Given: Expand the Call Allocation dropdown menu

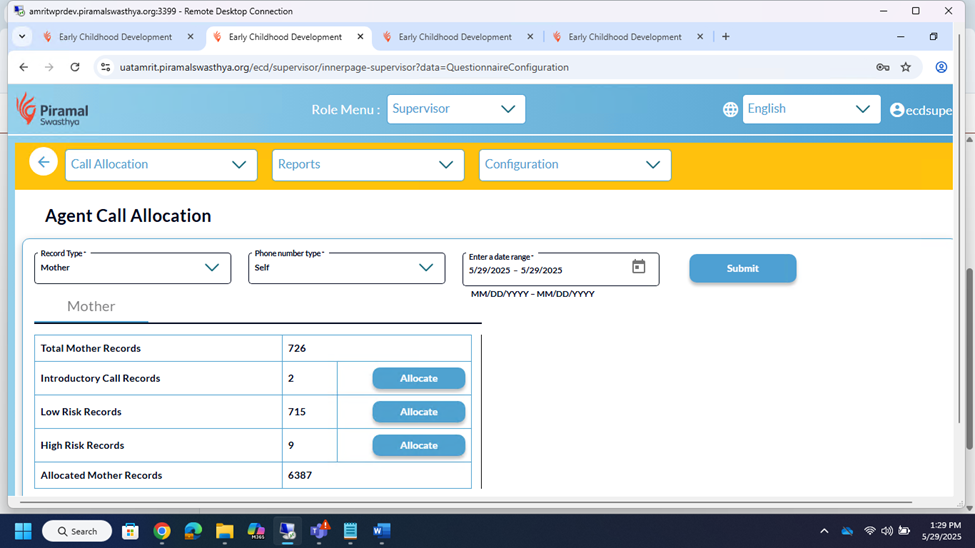Looking at the screenshot, I should [161, 165].
